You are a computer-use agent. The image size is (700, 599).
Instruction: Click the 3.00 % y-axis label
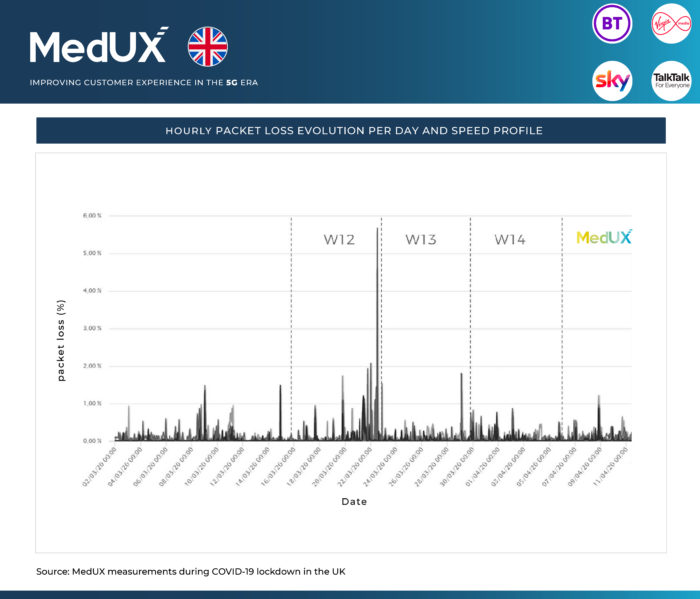(92, 328)
